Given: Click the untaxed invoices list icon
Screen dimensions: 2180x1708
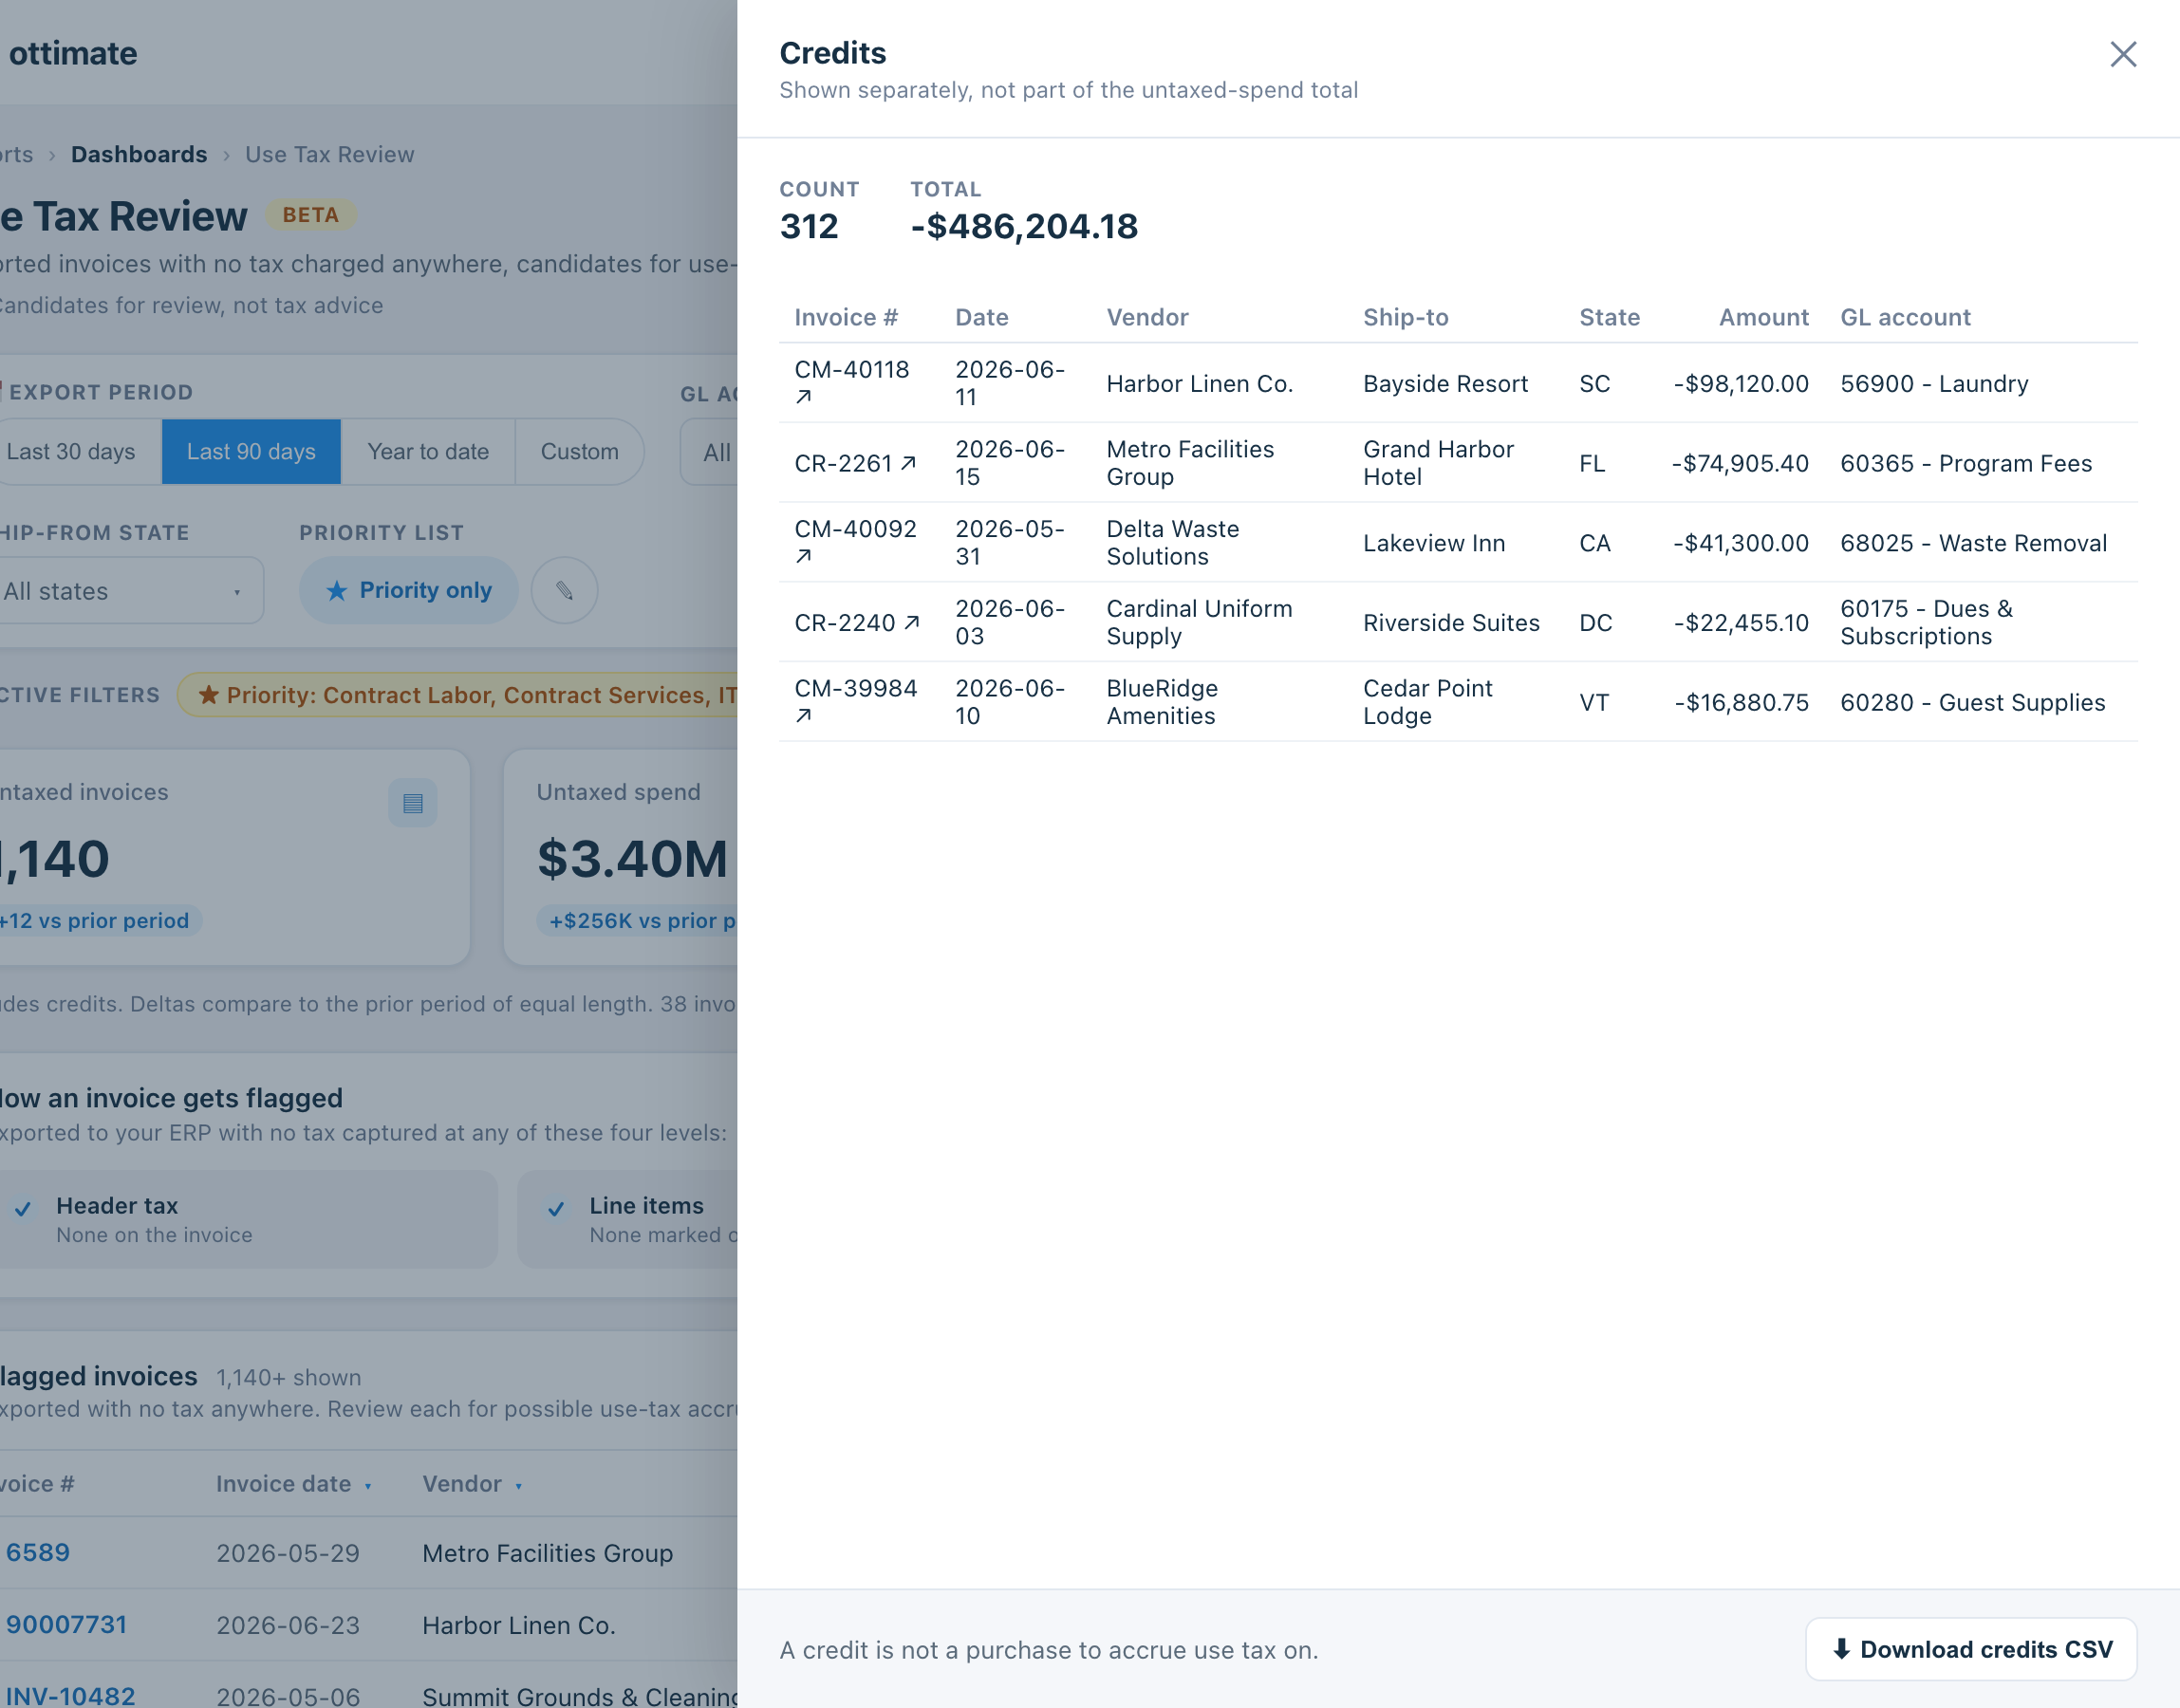Looking at the screenshot, I should click(x=412, y=802).
